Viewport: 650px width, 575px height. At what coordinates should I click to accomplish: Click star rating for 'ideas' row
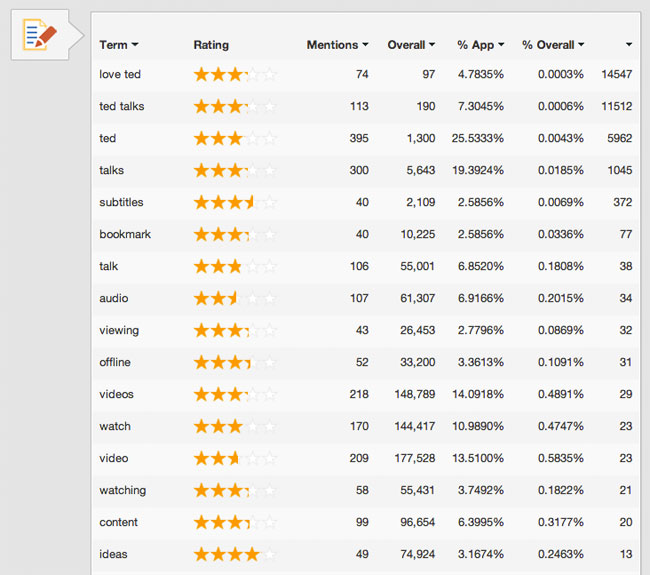click(x=235, y=554)
